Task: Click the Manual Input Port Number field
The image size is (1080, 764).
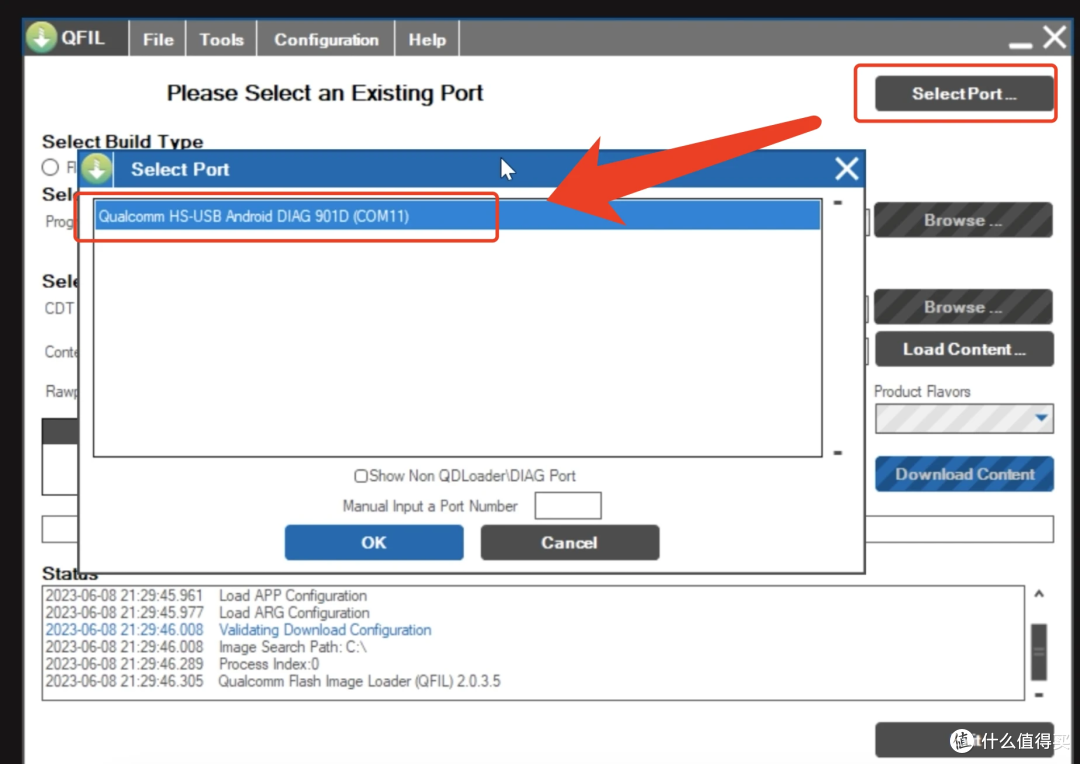Action: (x=568, y=506)
